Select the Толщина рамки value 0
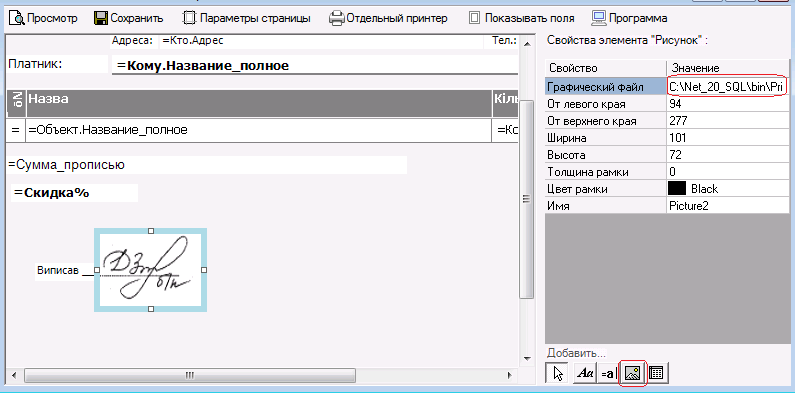795x393 pixels. click(x=728, y=172)
